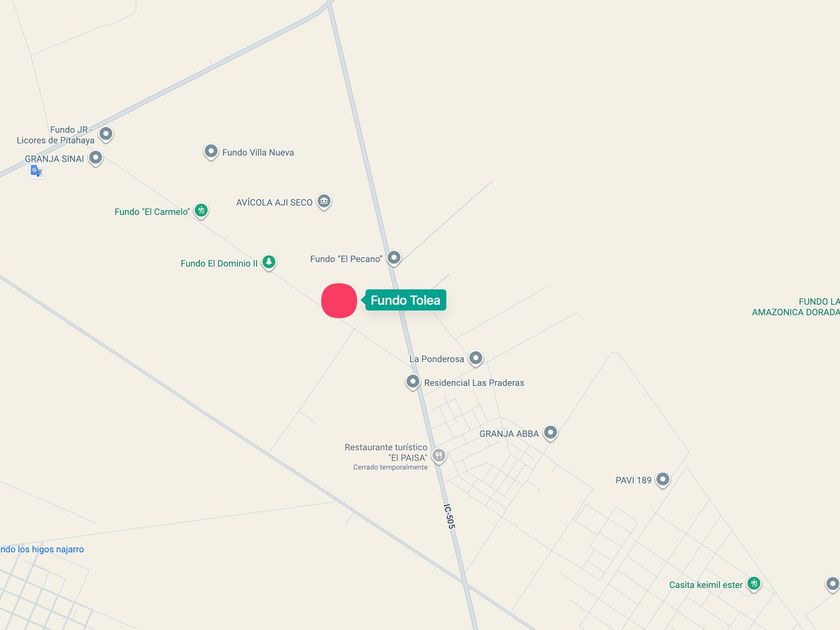Image resolution: width=840 pixels, height=630 pixels.
Task: Click the Fundo Tolea label tooltip
Action: pyautogui.click(x=405, y=300)
